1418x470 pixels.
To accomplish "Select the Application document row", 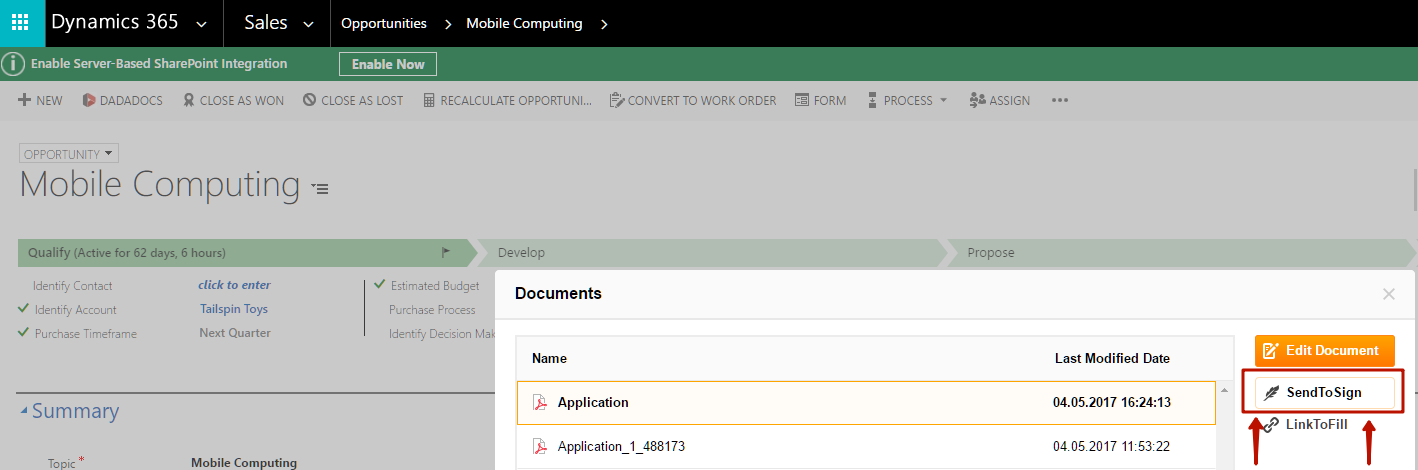I will 866,402.
